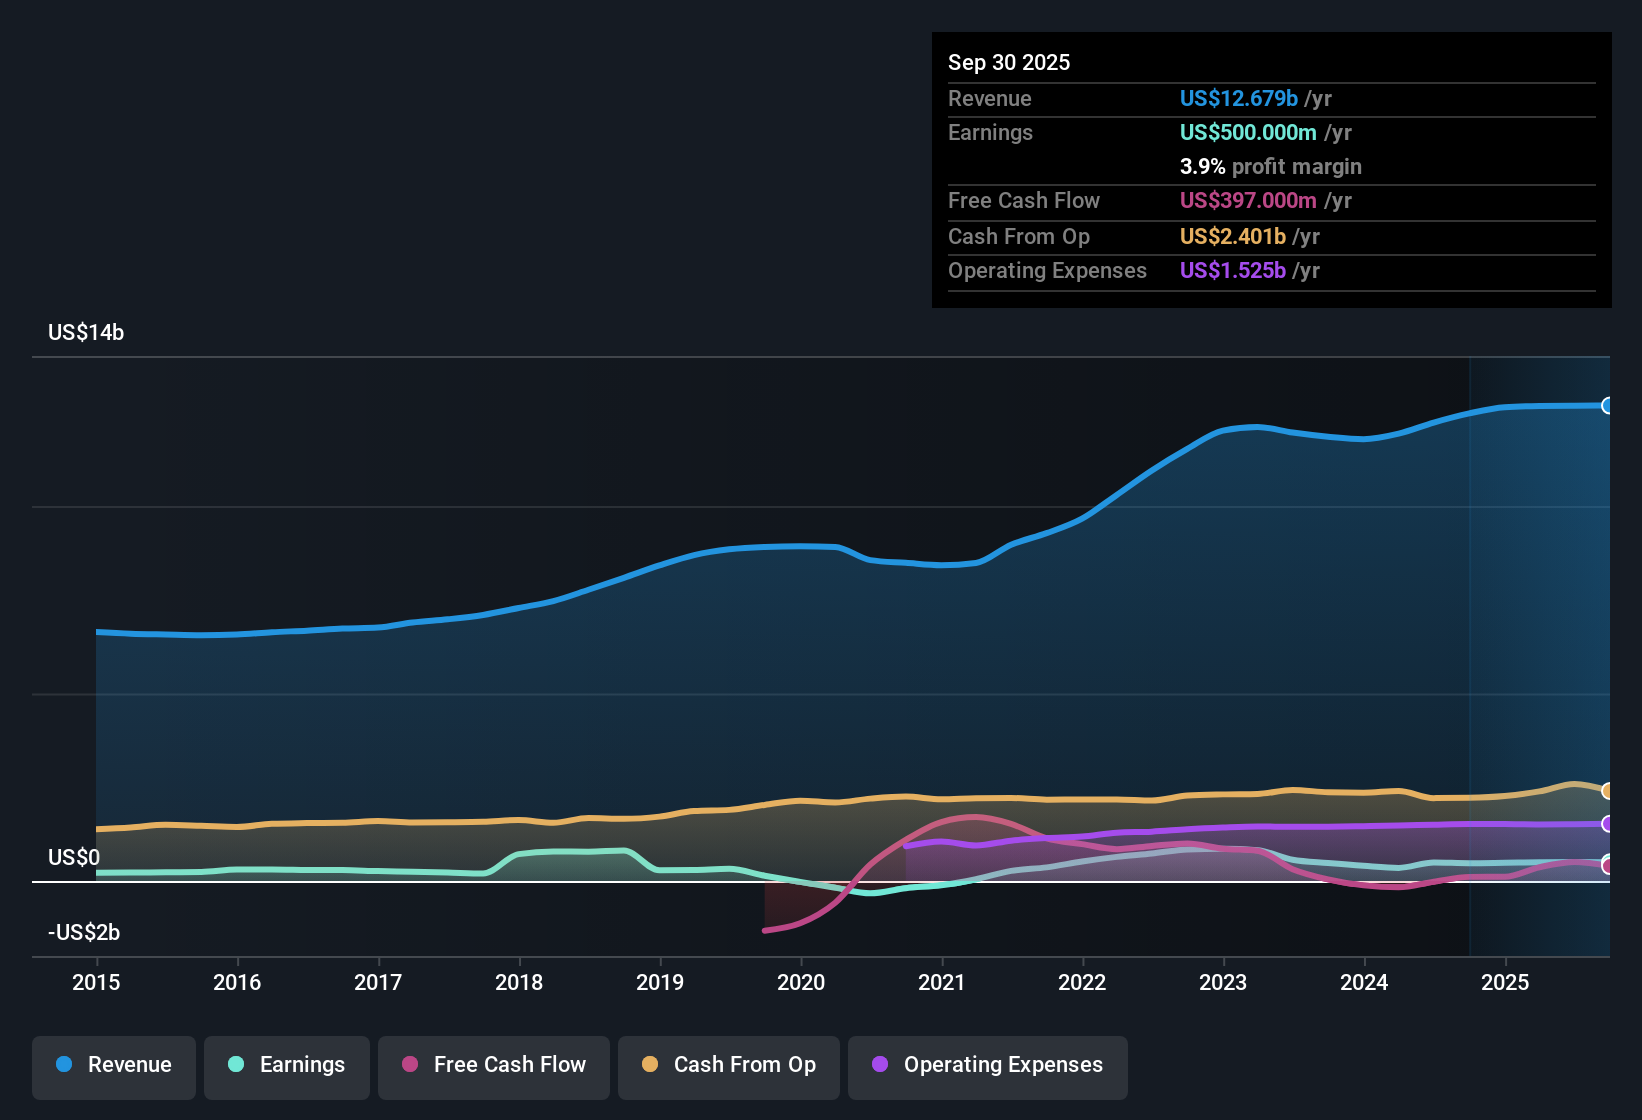The height and width of the screenshot is (1120, 1642).
Task: Toggle the Earnings series visibility
Action: click(x=286, y=1065)
